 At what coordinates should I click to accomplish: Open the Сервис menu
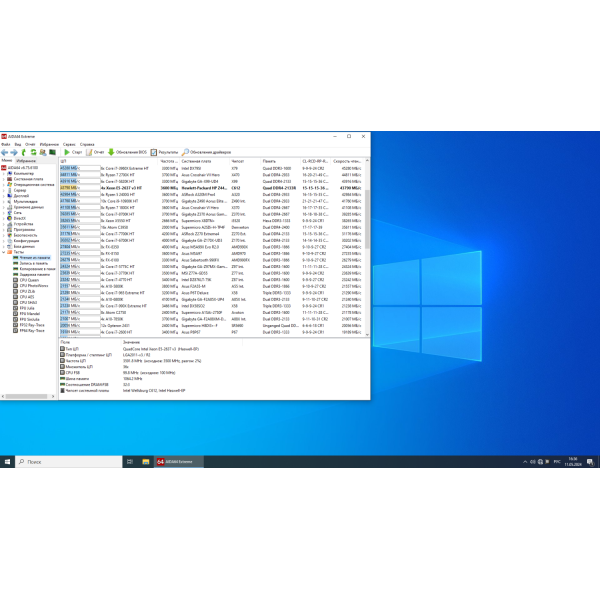click(69, 144)
